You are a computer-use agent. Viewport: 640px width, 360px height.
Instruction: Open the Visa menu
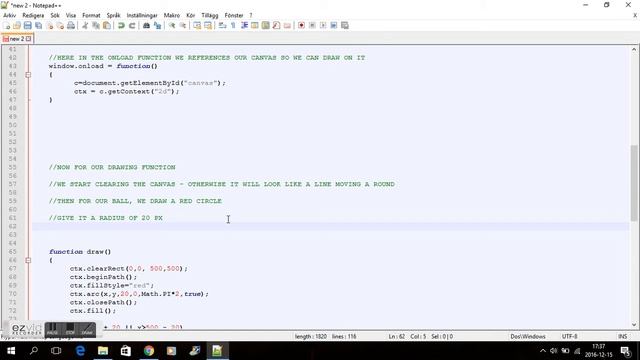tap(71, 15)
